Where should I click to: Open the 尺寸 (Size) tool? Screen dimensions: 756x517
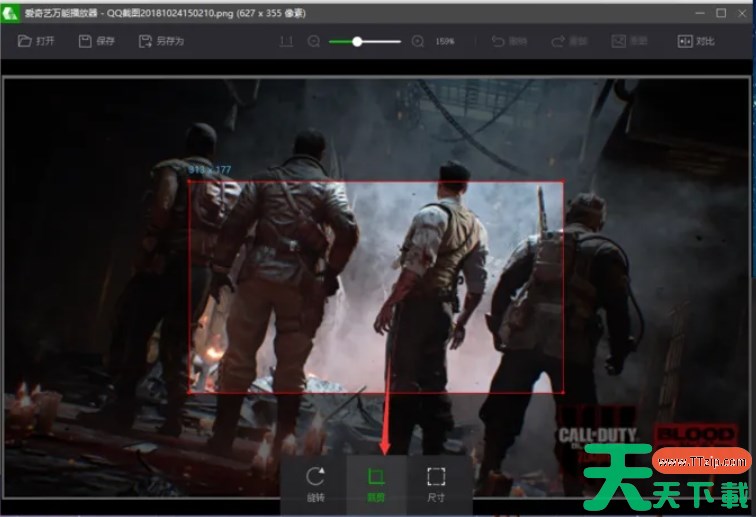pos(435,483)
